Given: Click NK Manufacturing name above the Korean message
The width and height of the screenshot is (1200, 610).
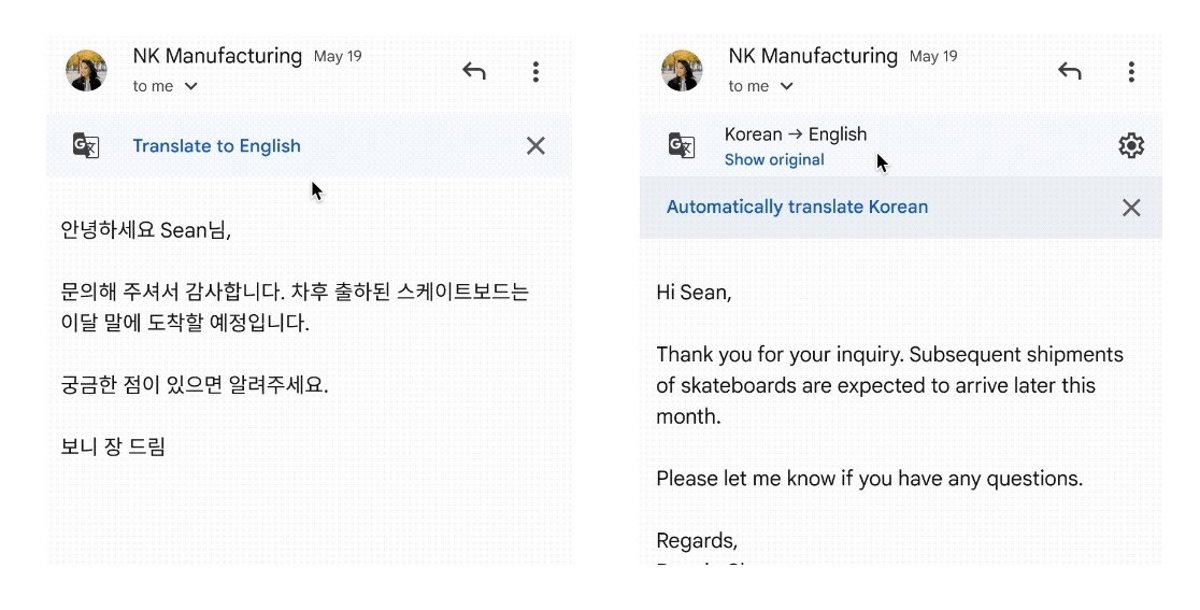Looking at the screenshot, I should coord(217,56).
